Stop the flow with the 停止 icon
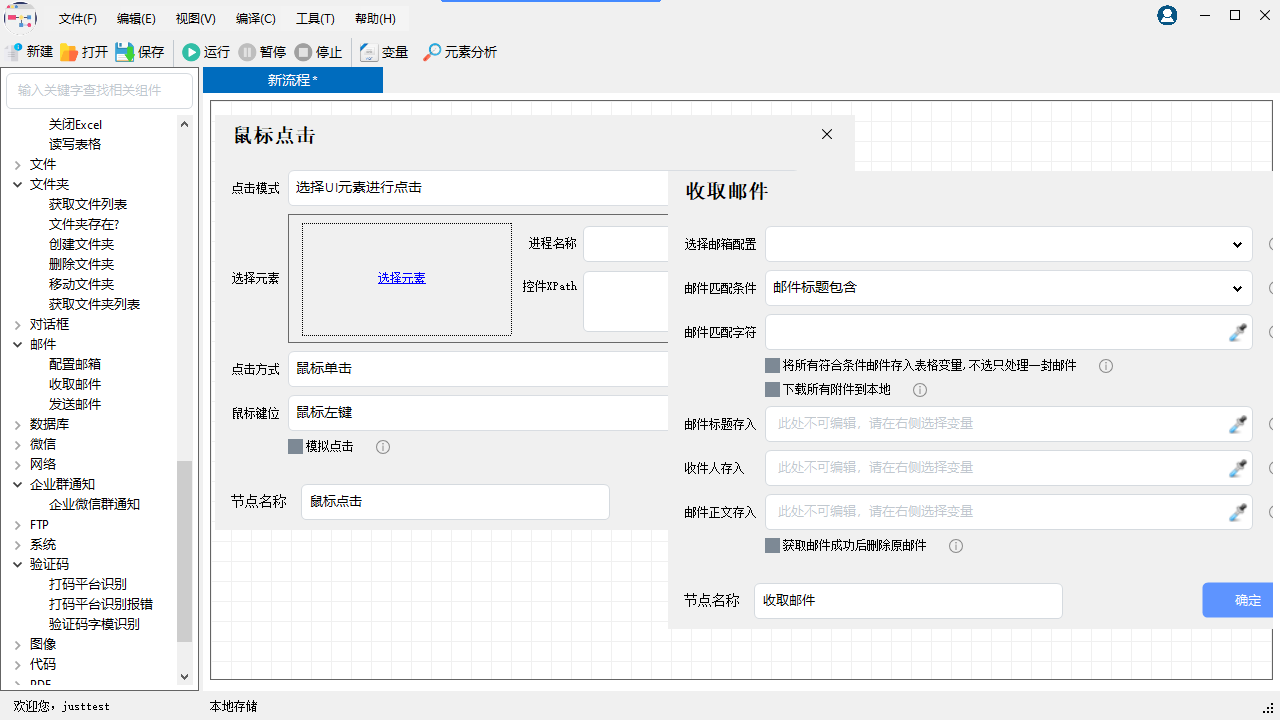The image size is (1280, 720). pos(318,52)
